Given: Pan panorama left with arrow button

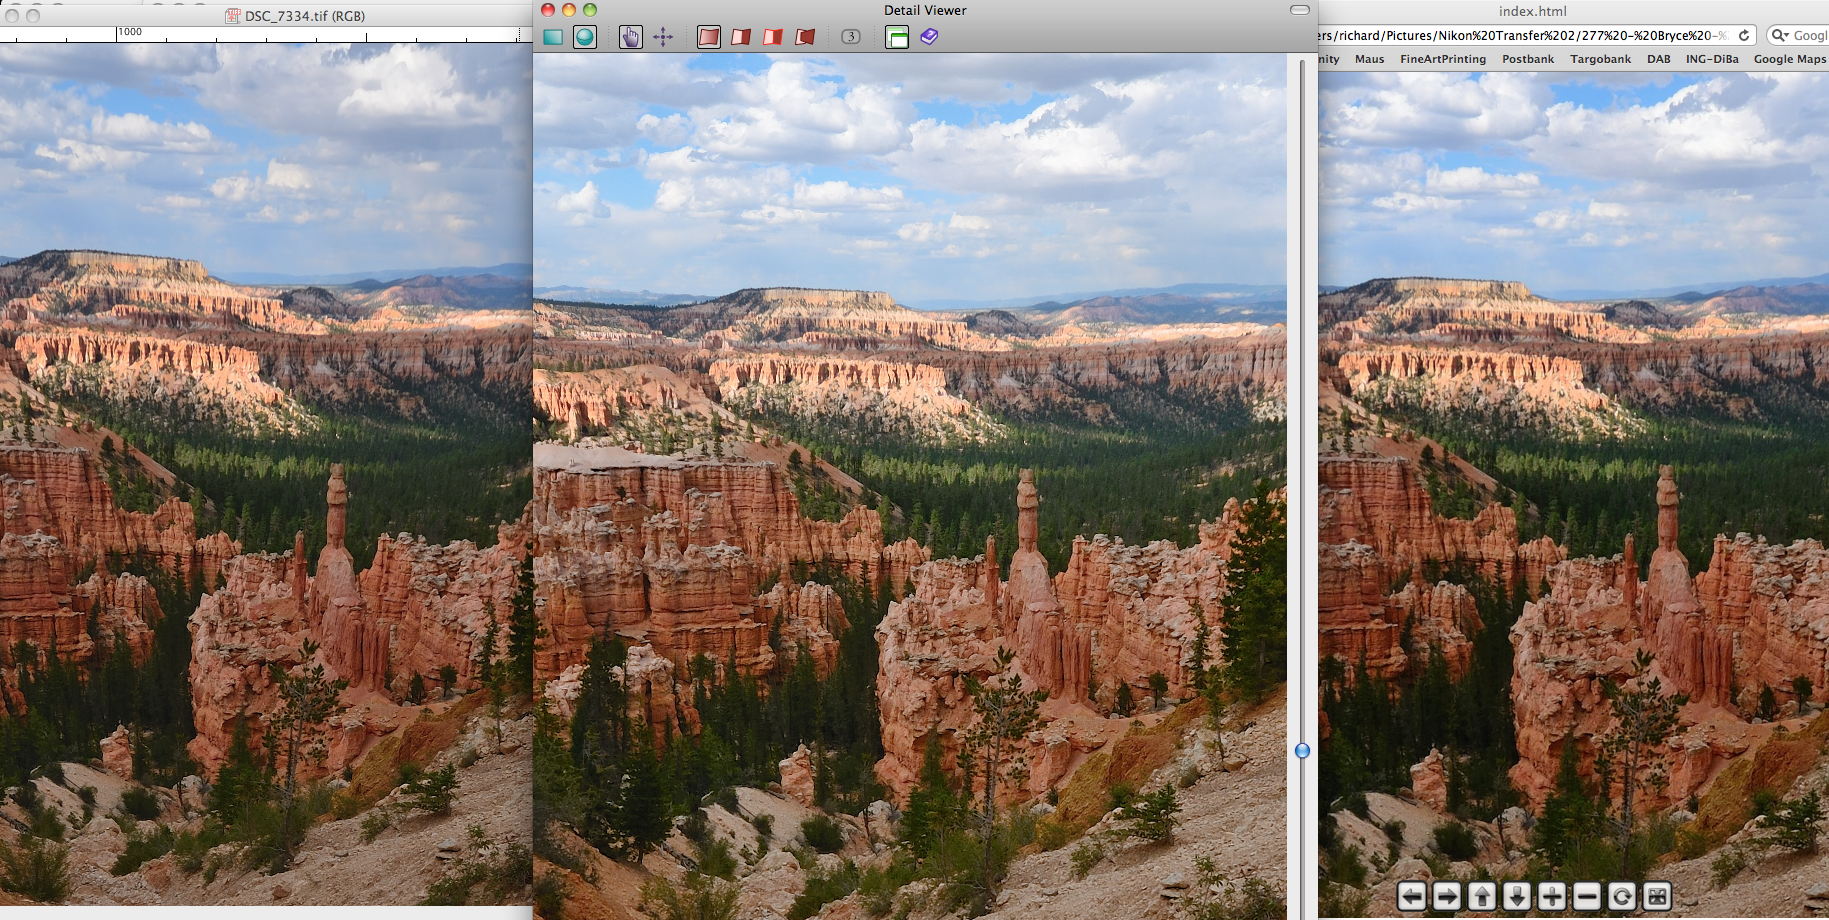Looking at the screenshot, I should [1411, 896].
